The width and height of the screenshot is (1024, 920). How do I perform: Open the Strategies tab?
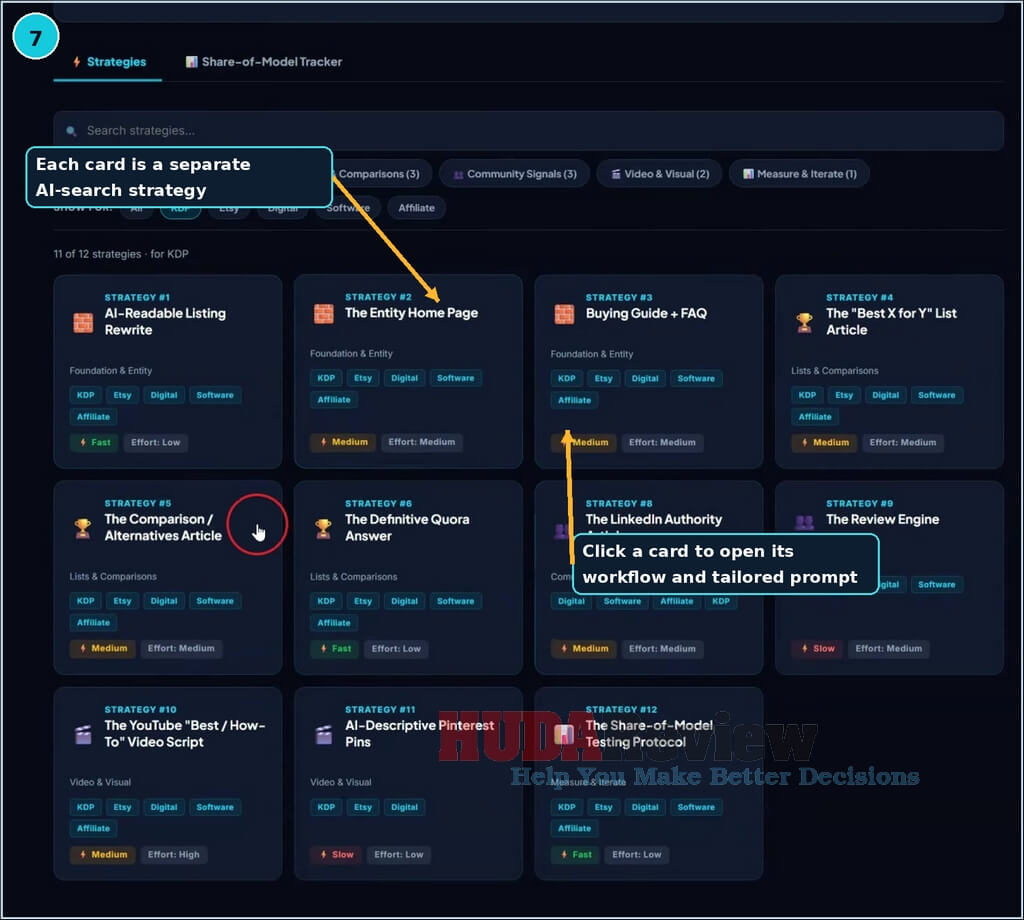[109, 62]
